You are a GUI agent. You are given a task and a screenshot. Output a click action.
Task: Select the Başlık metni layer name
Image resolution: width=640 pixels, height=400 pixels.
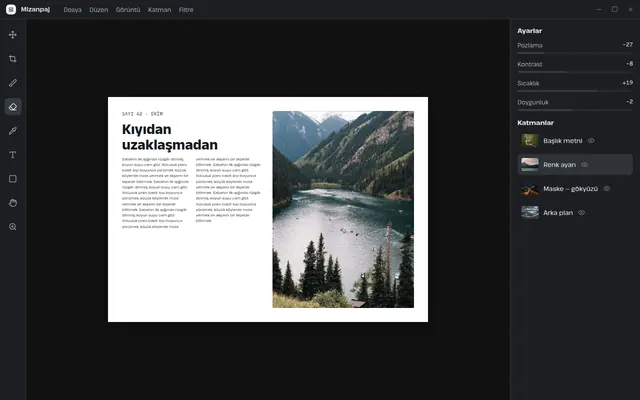[562, 141]
